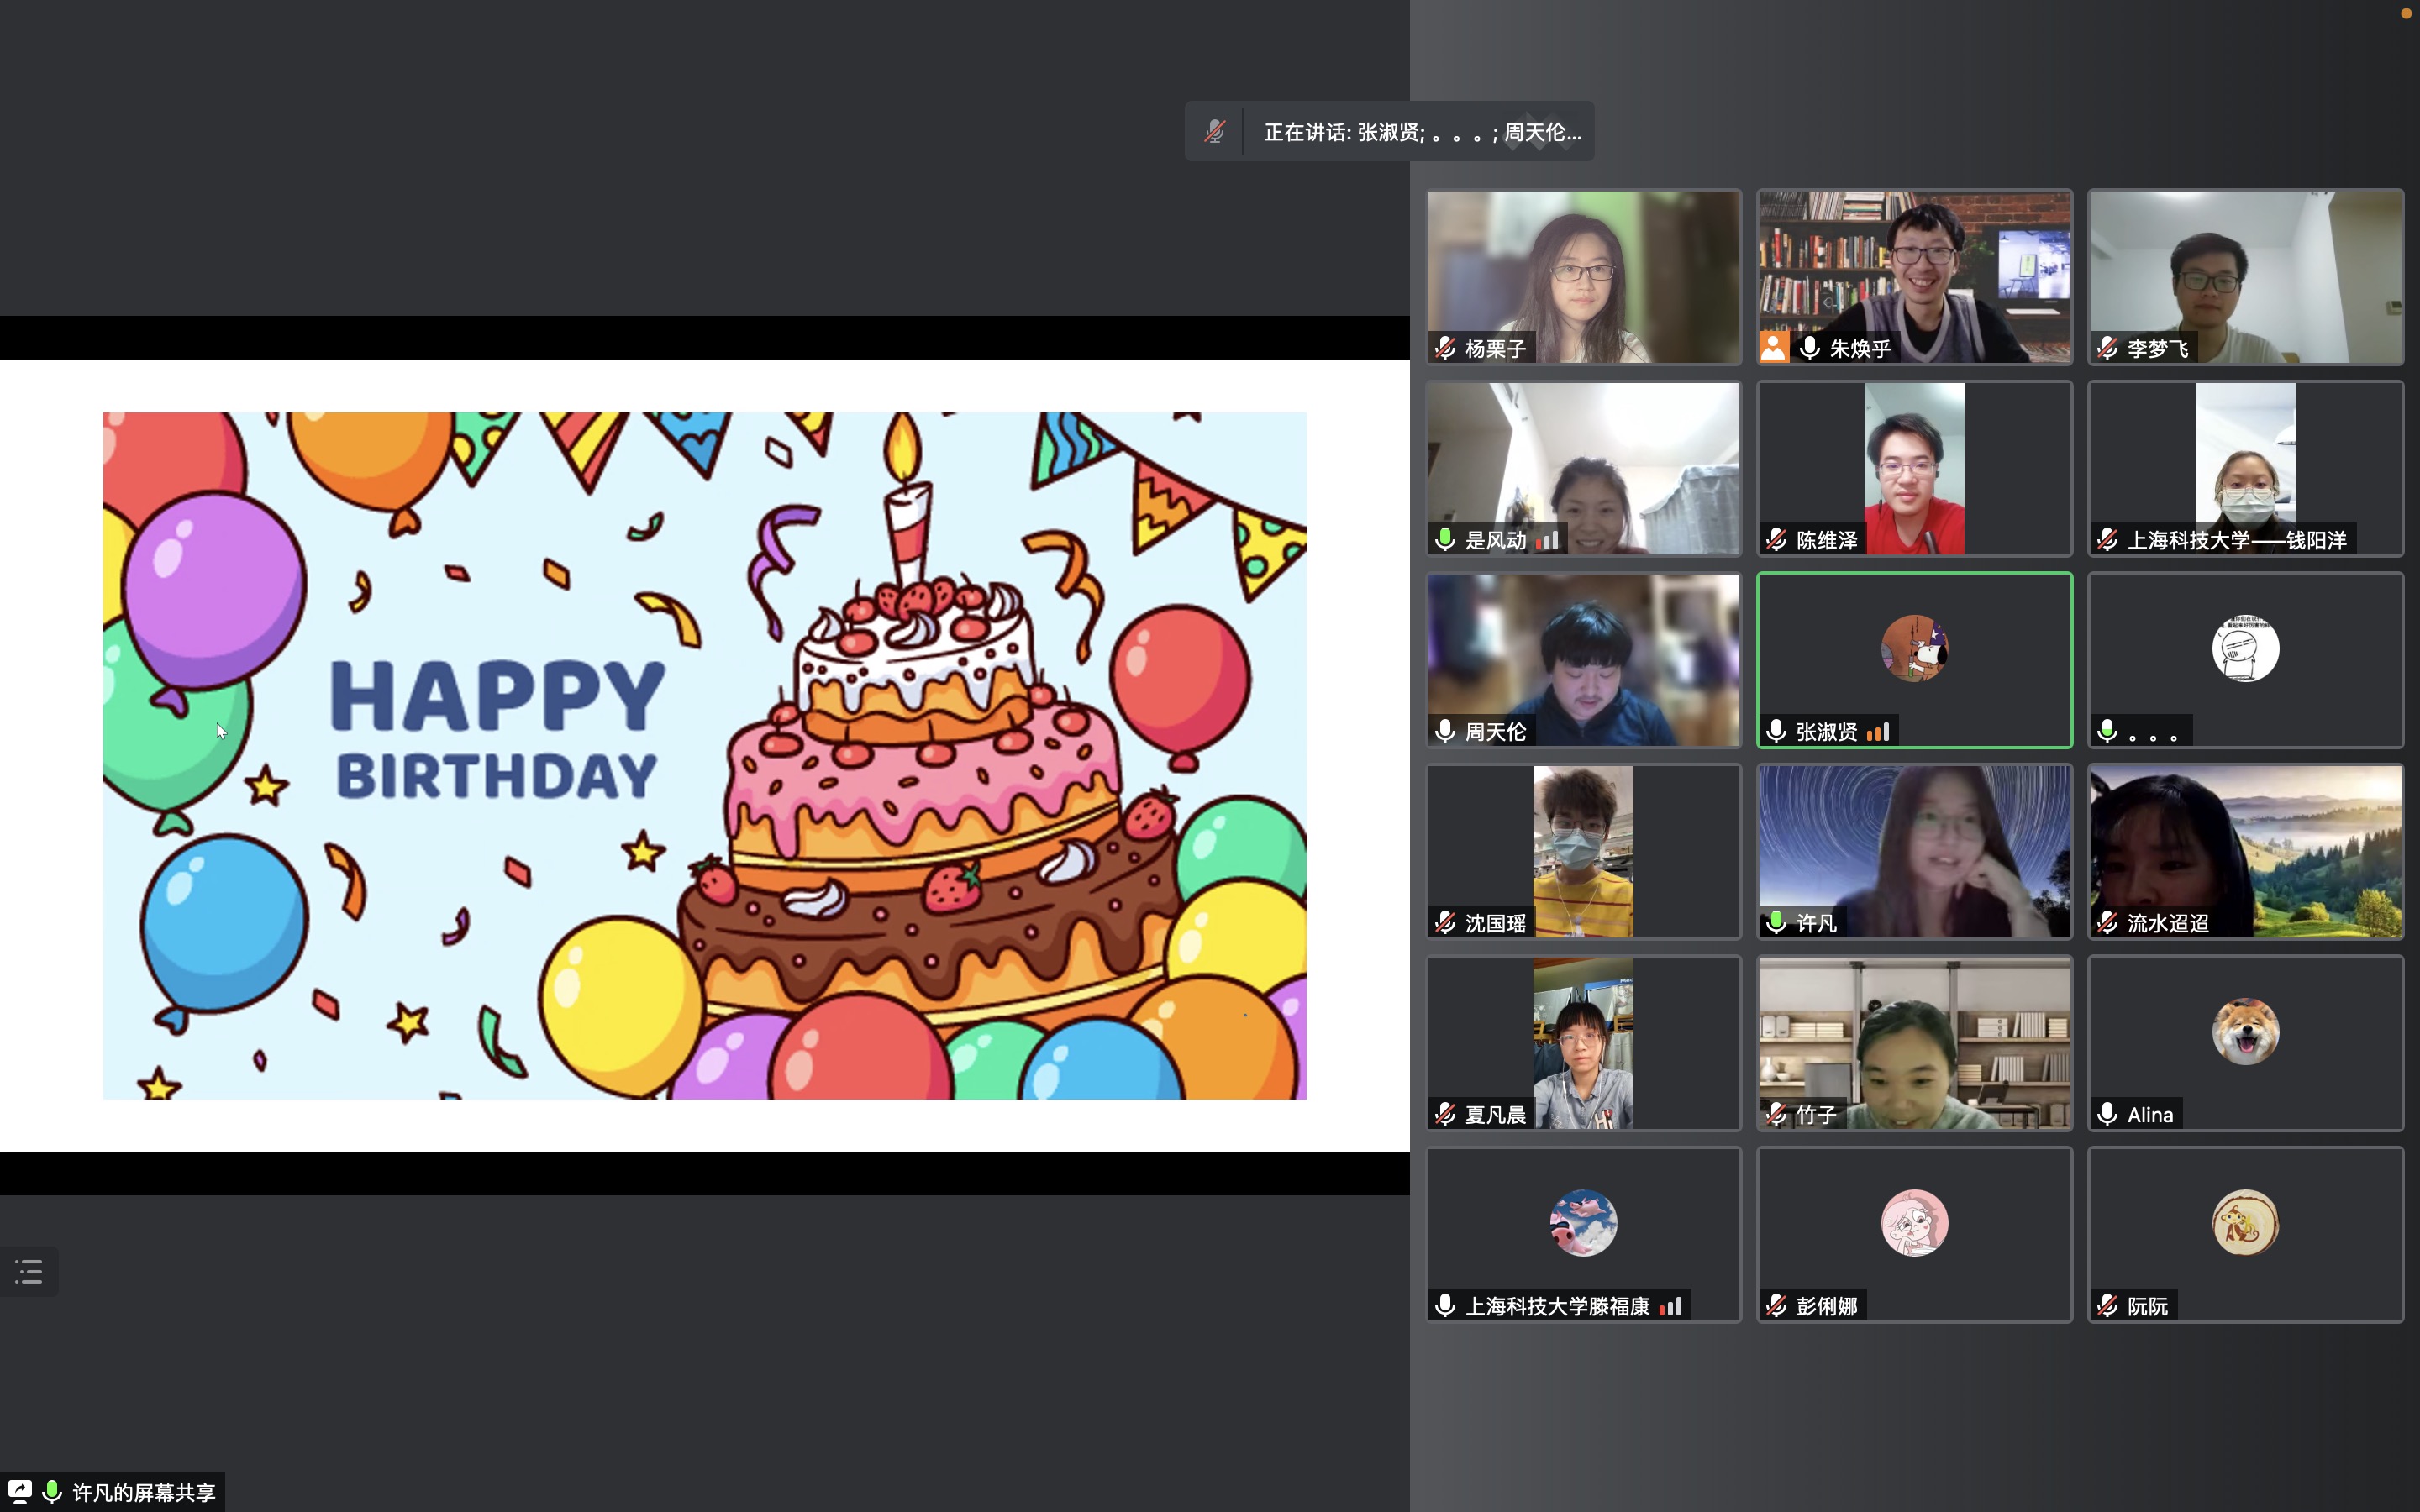Click the muted mic icon beside 竹子
2420x1512 pixels.
coord(1776,1114)
